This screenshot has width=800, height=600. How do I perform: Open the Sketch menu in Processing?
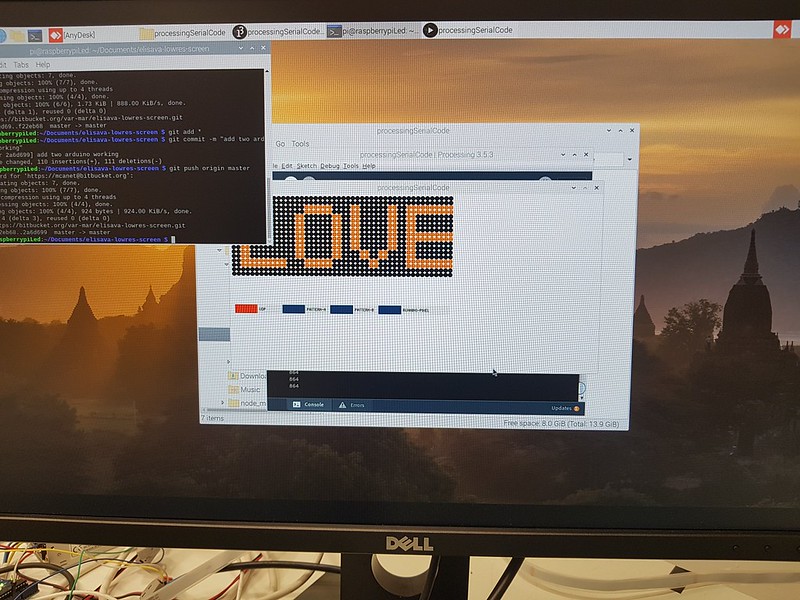click(305, 168)
